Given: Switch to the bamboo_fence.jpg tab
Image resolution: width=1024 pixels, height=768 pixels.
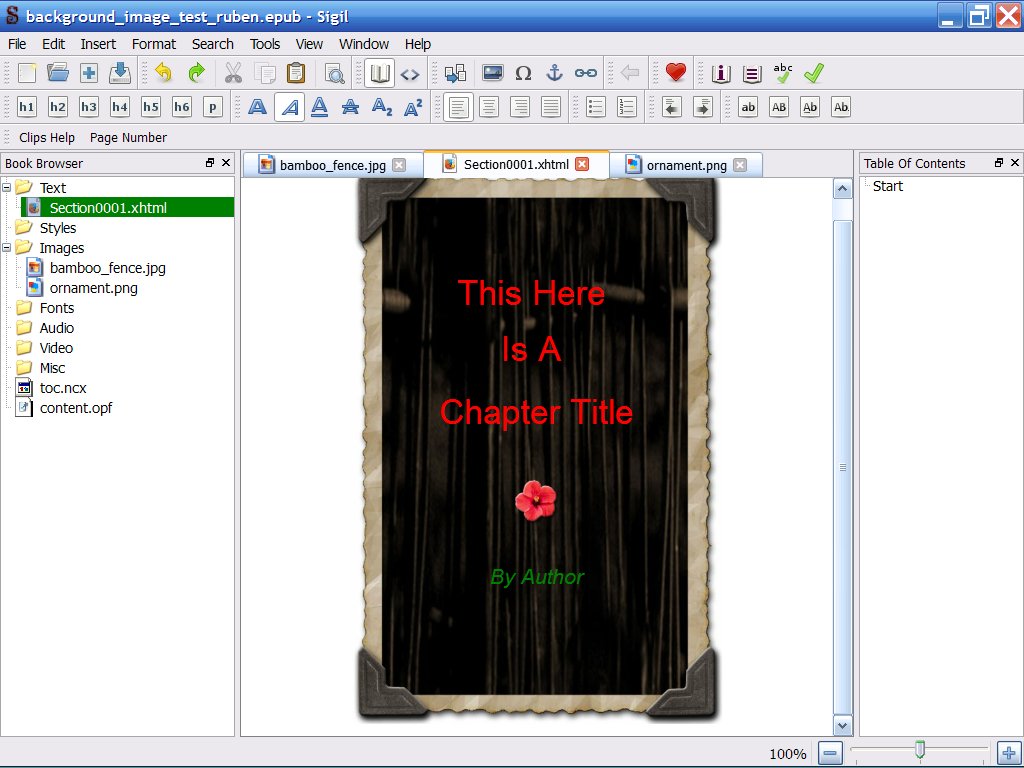Looking at the screenshot, I should point(332,165).
